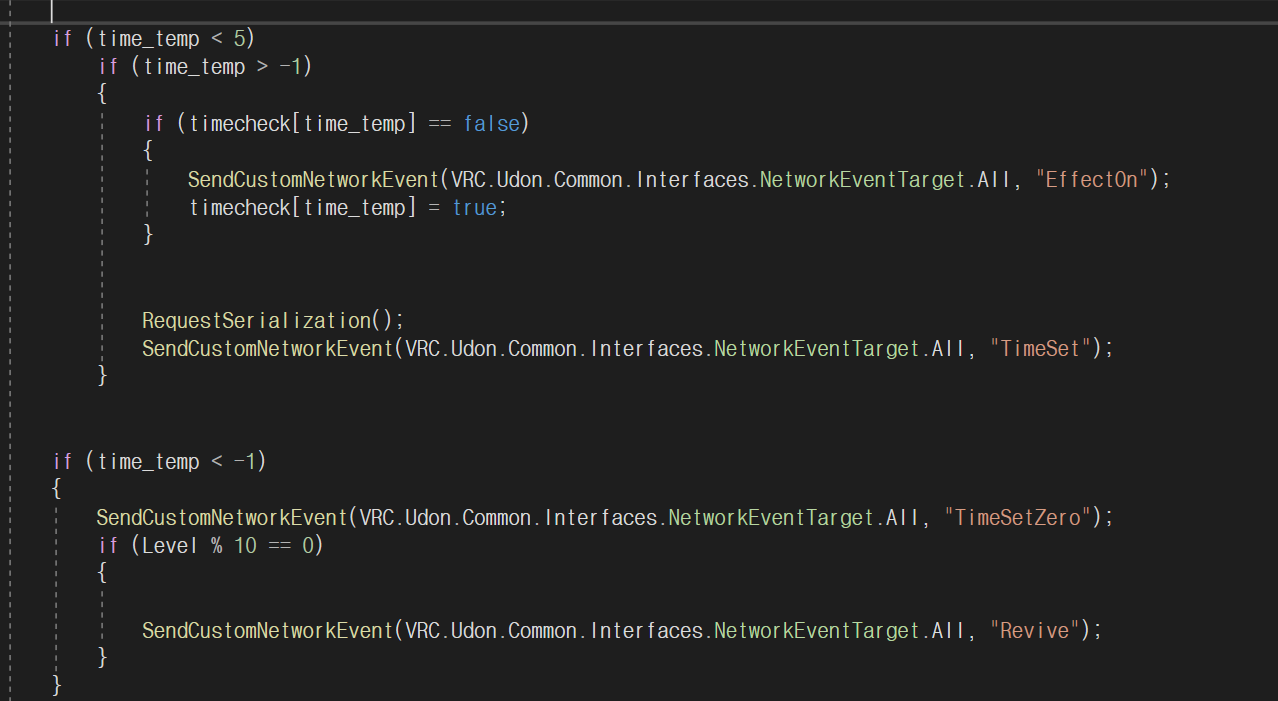Image resolution: width=1278 pixels, height=701 pixels.
Task: Click the false keyword in timecheck condition
Action: [x=491, y=124]
